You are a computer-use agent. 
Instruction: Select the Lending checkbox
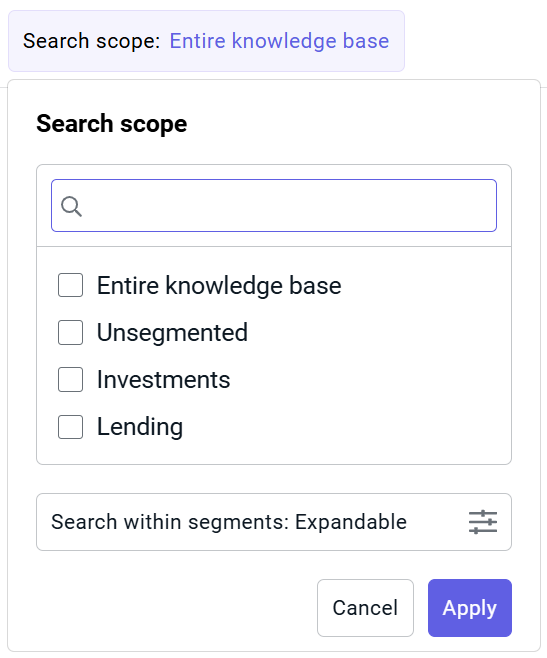click(x=70, y=427)
